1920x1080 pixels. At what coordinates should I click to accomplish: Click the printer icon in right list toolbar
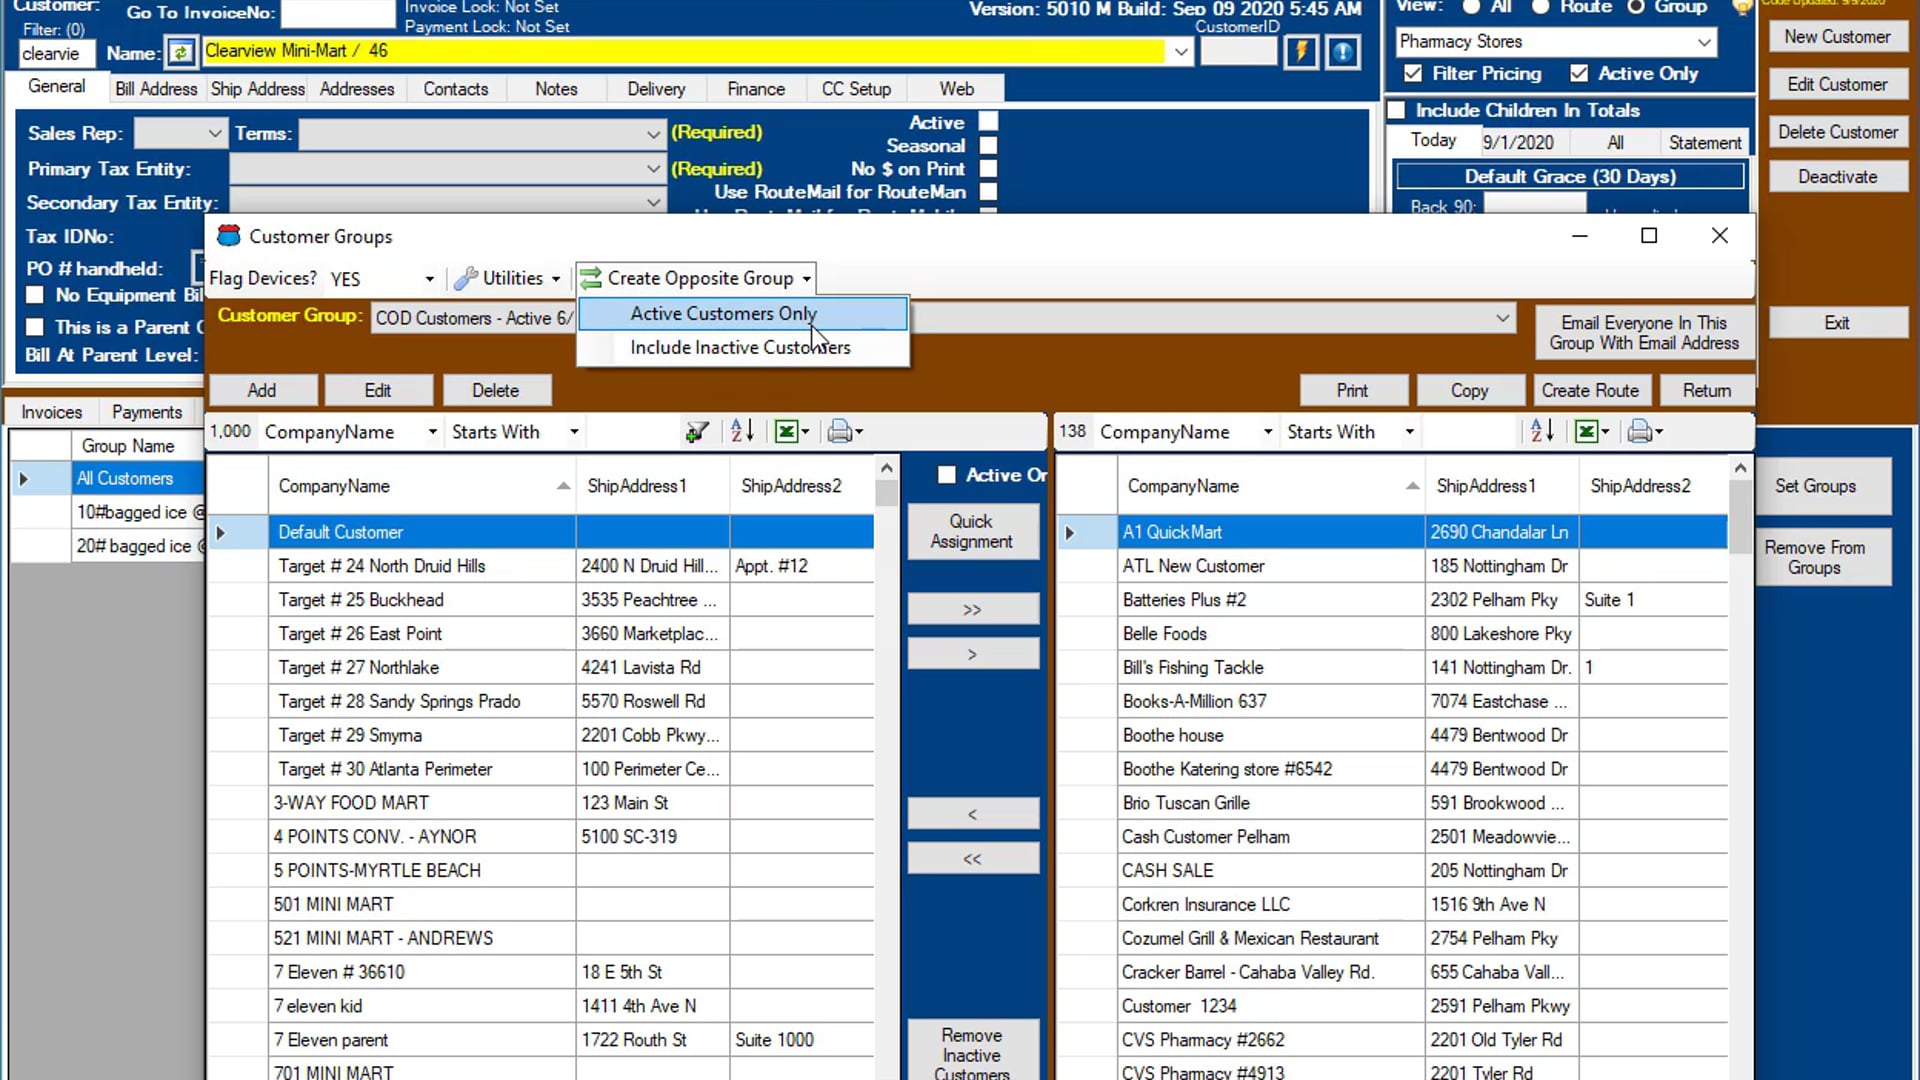tap(1639, 432)
